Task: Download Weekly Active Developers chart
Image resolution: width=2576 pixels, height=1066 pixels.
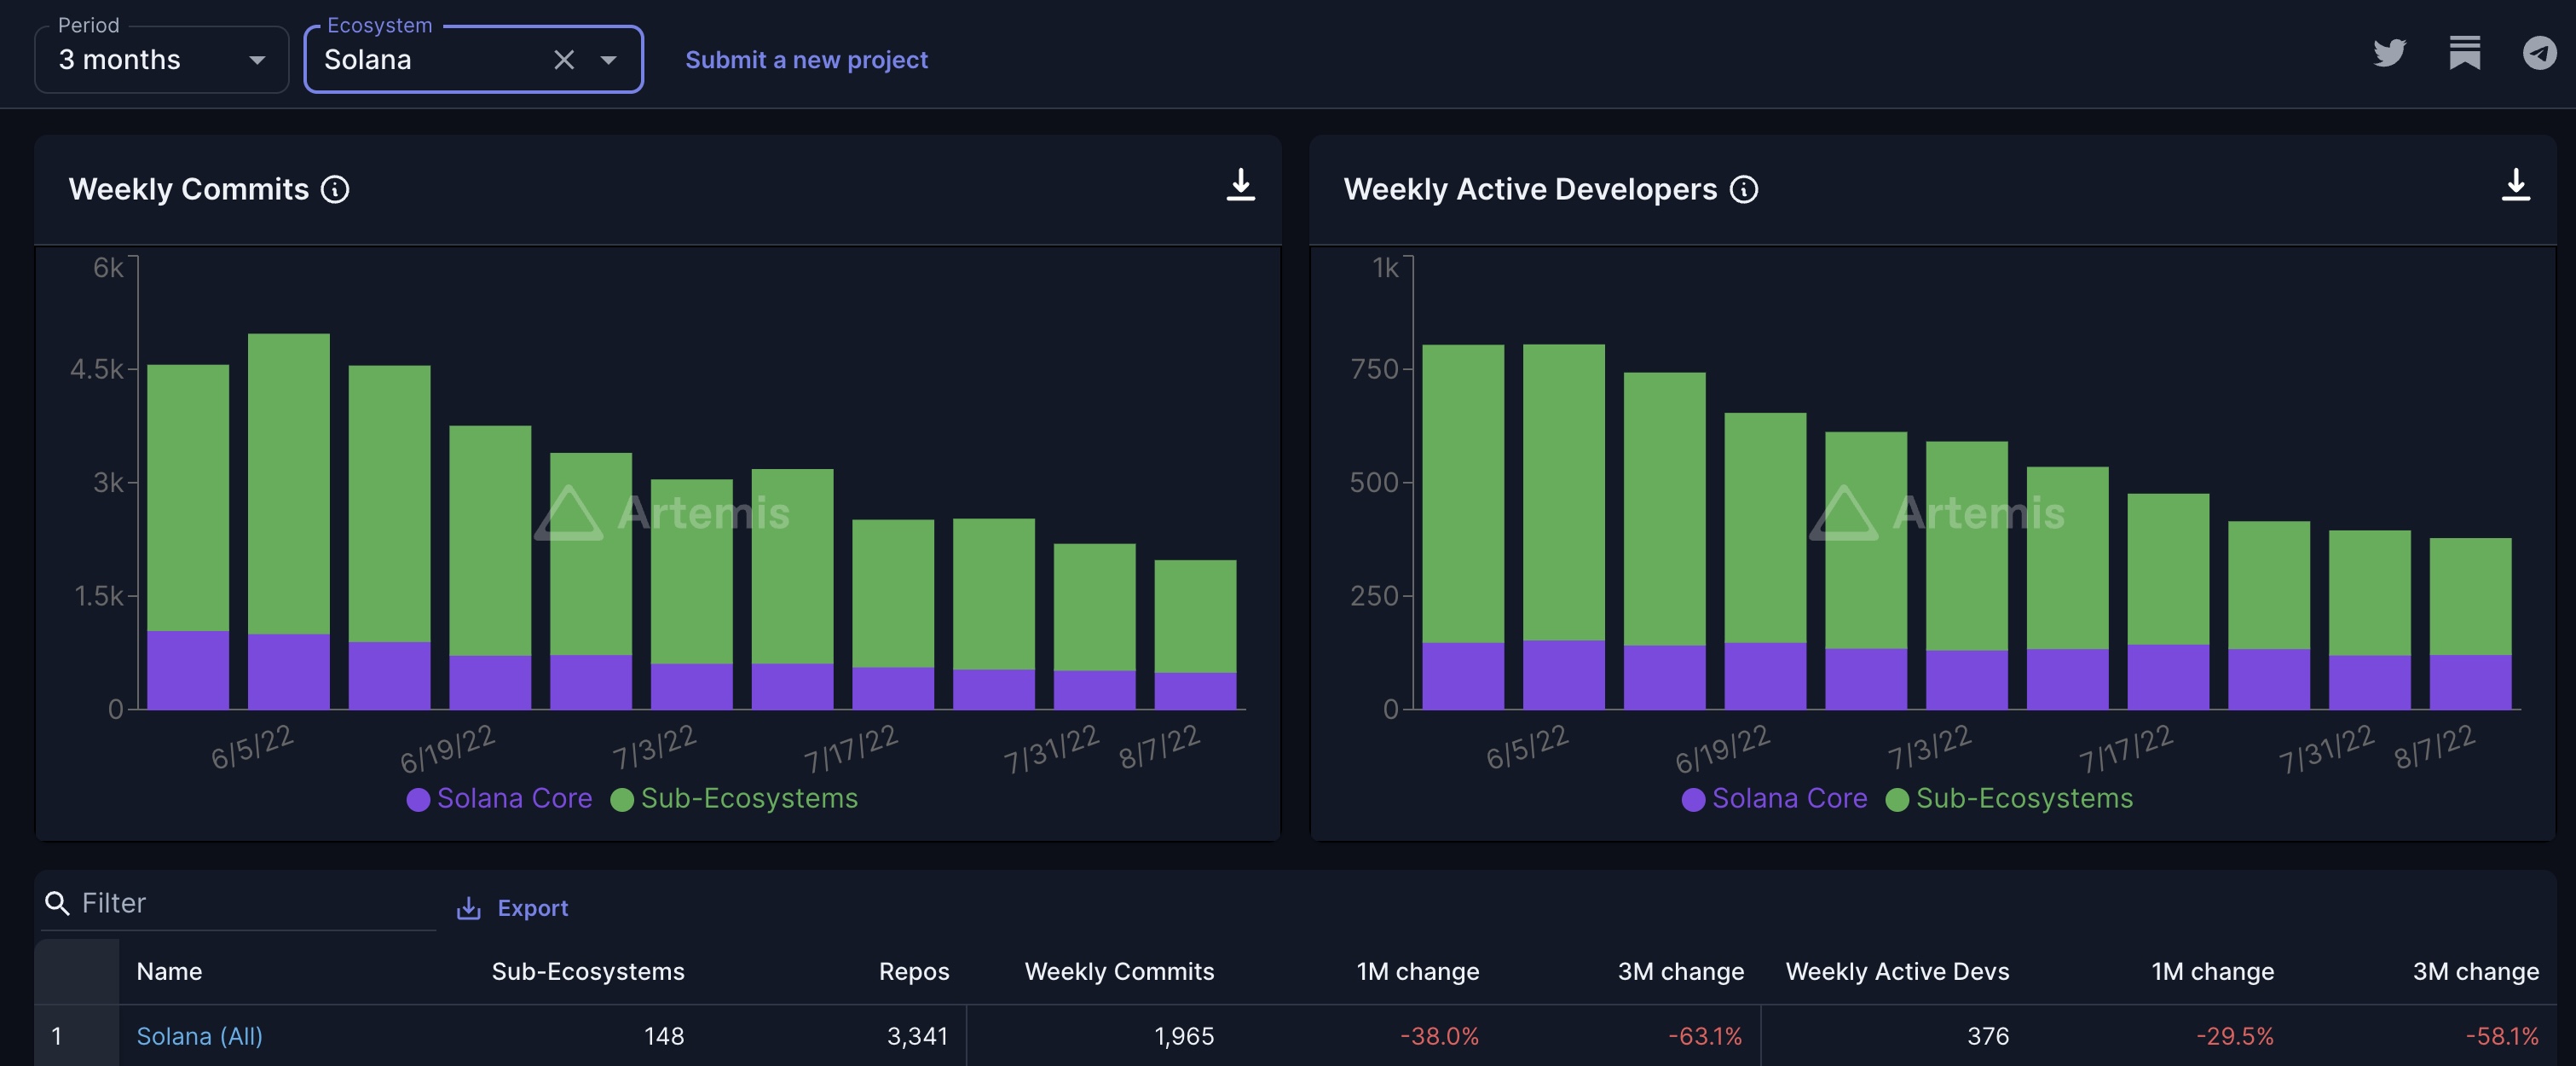Action: tap(2515, 185)
